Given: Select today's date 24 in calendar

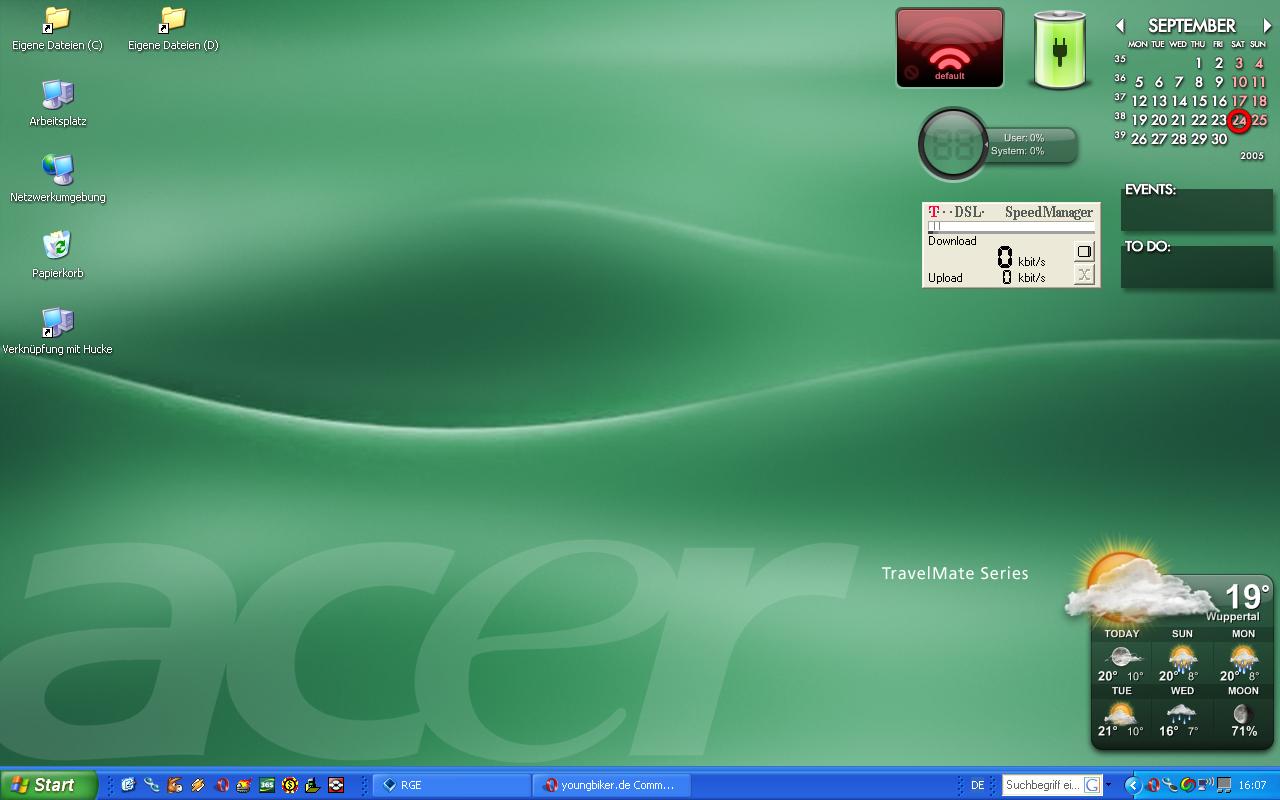Looking at the screenshot, I should point(1239,121).
